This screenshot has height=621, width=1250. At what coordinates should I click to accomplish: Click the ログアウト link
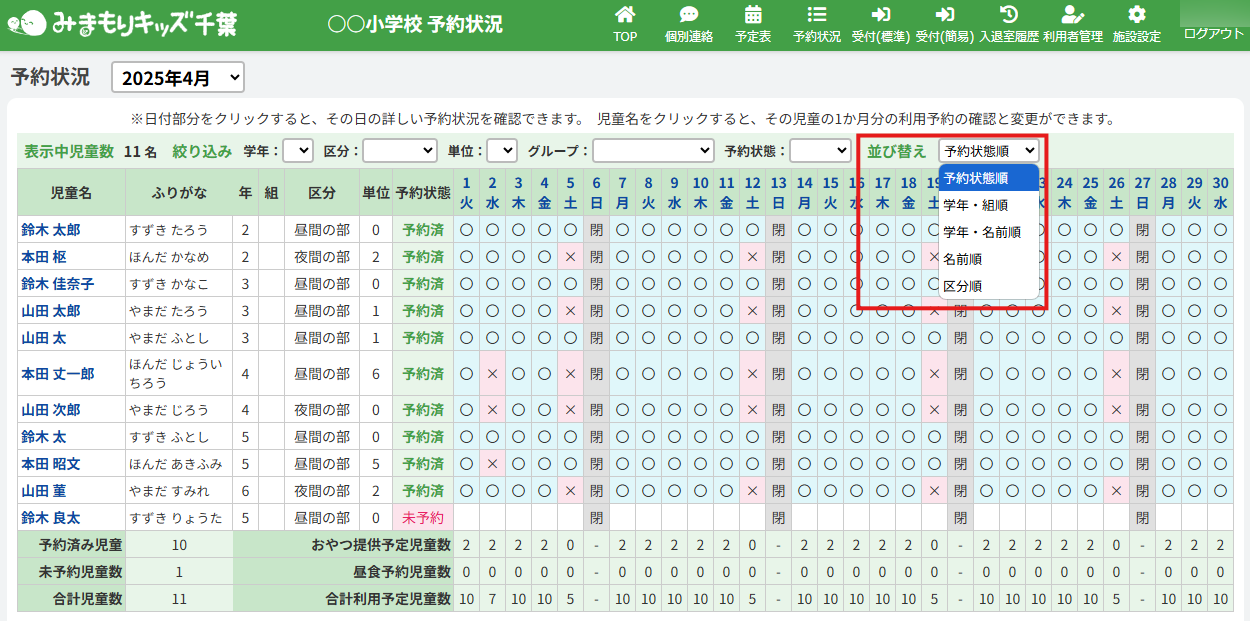click(x=1213, y=33)
